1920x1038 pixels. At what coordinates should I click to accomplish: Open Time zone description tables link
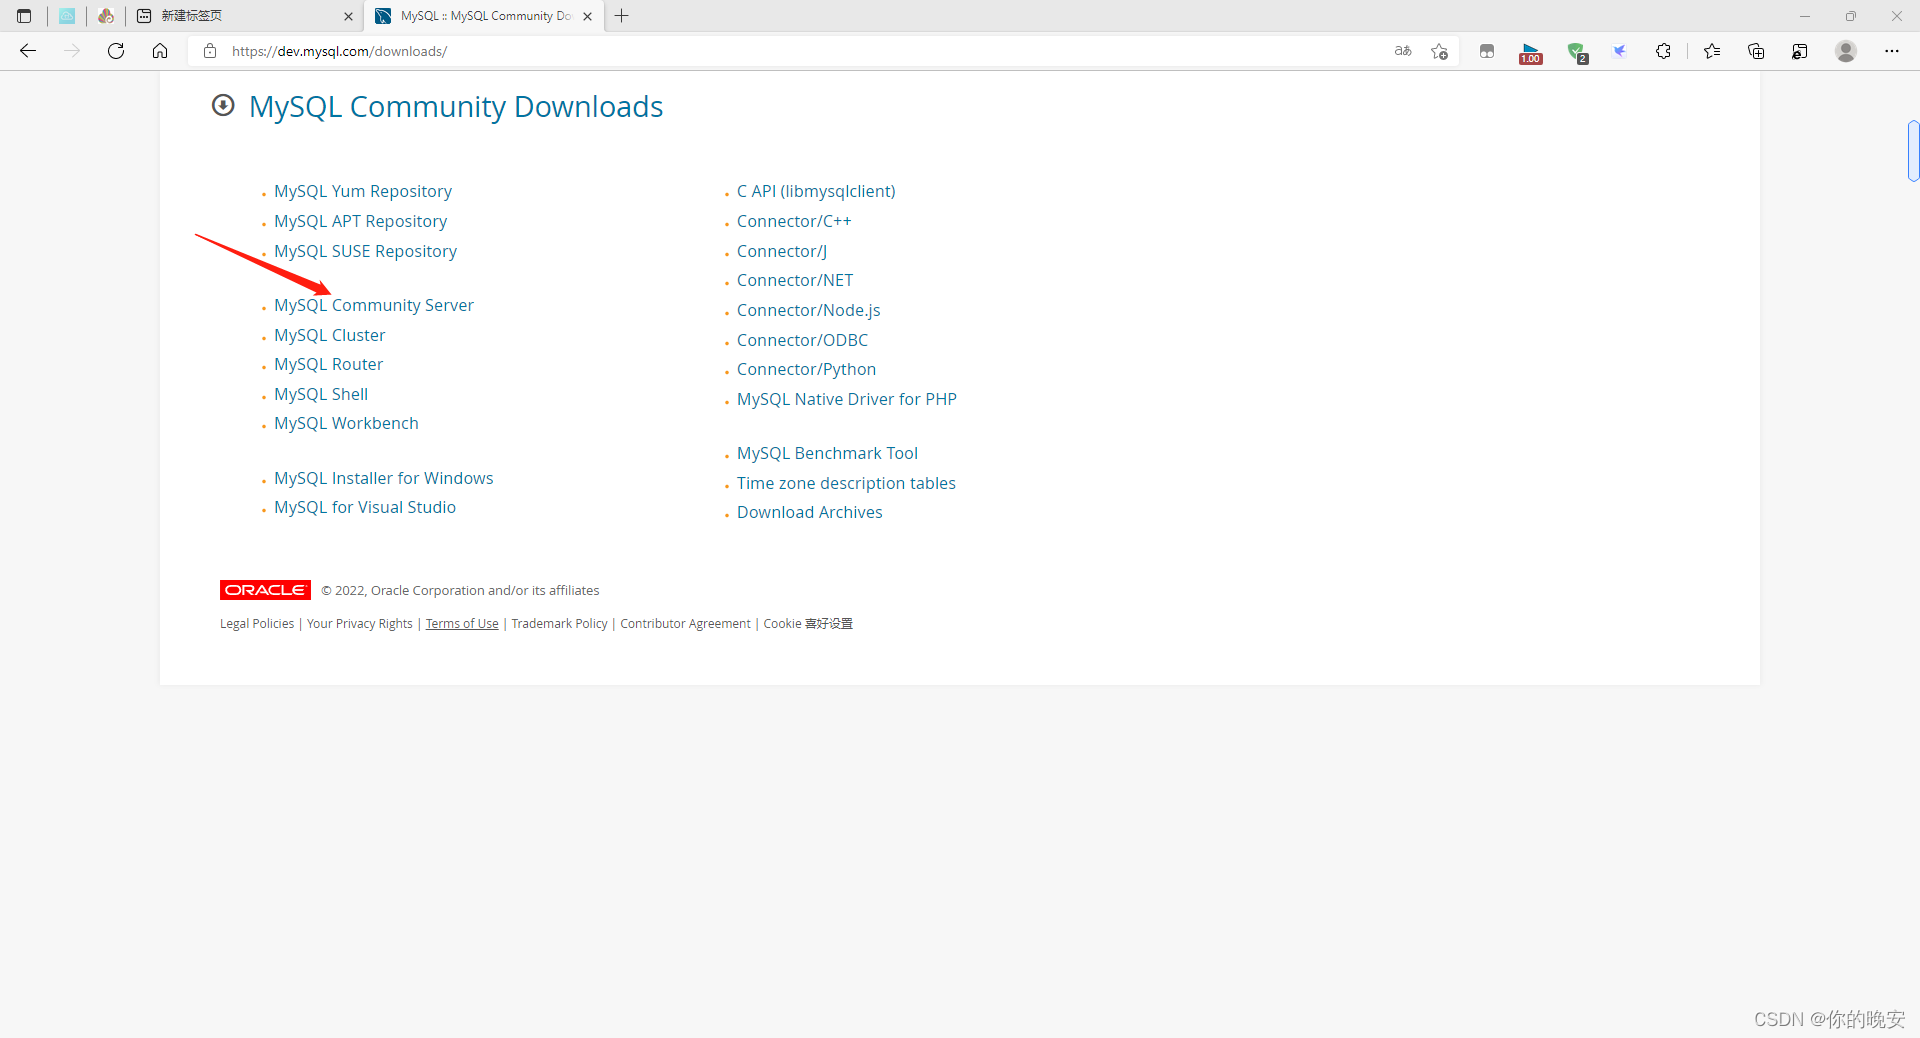point(846,483)
